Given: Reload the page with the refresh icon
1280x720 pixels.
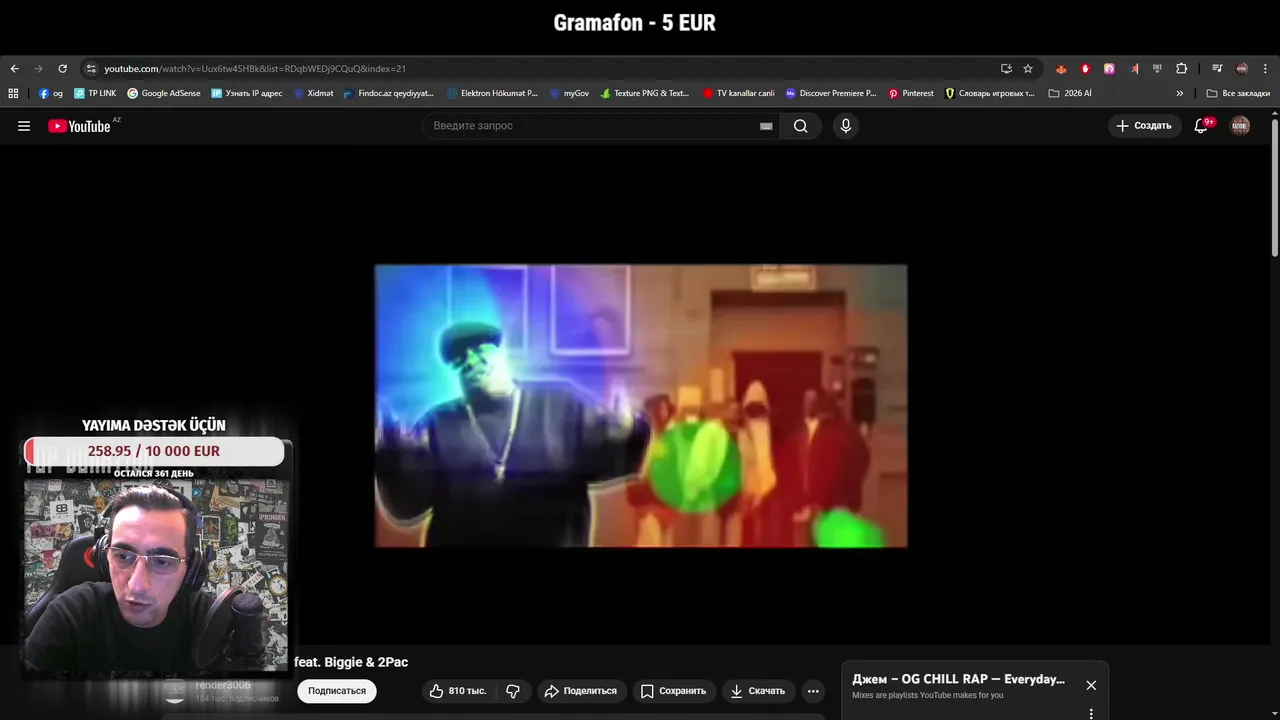Looking at the screenshot, I should (x=62, y=69).
